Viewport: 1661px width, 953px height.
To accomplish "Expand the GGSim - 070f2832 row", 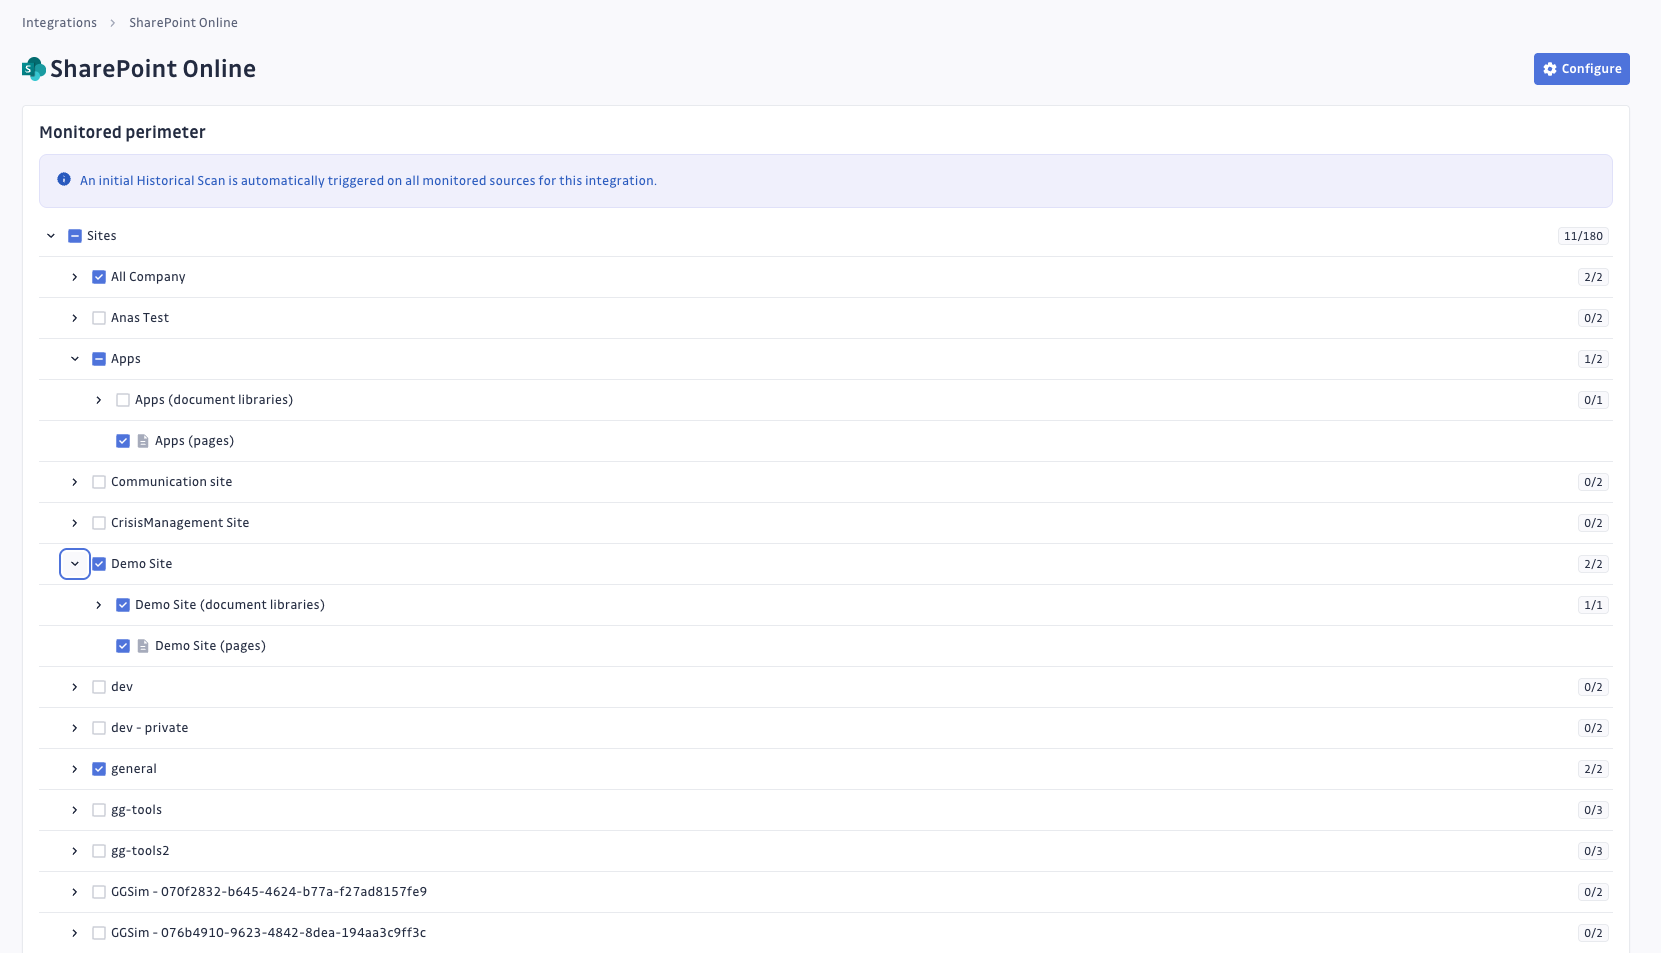I will click(x=75, y=892).
